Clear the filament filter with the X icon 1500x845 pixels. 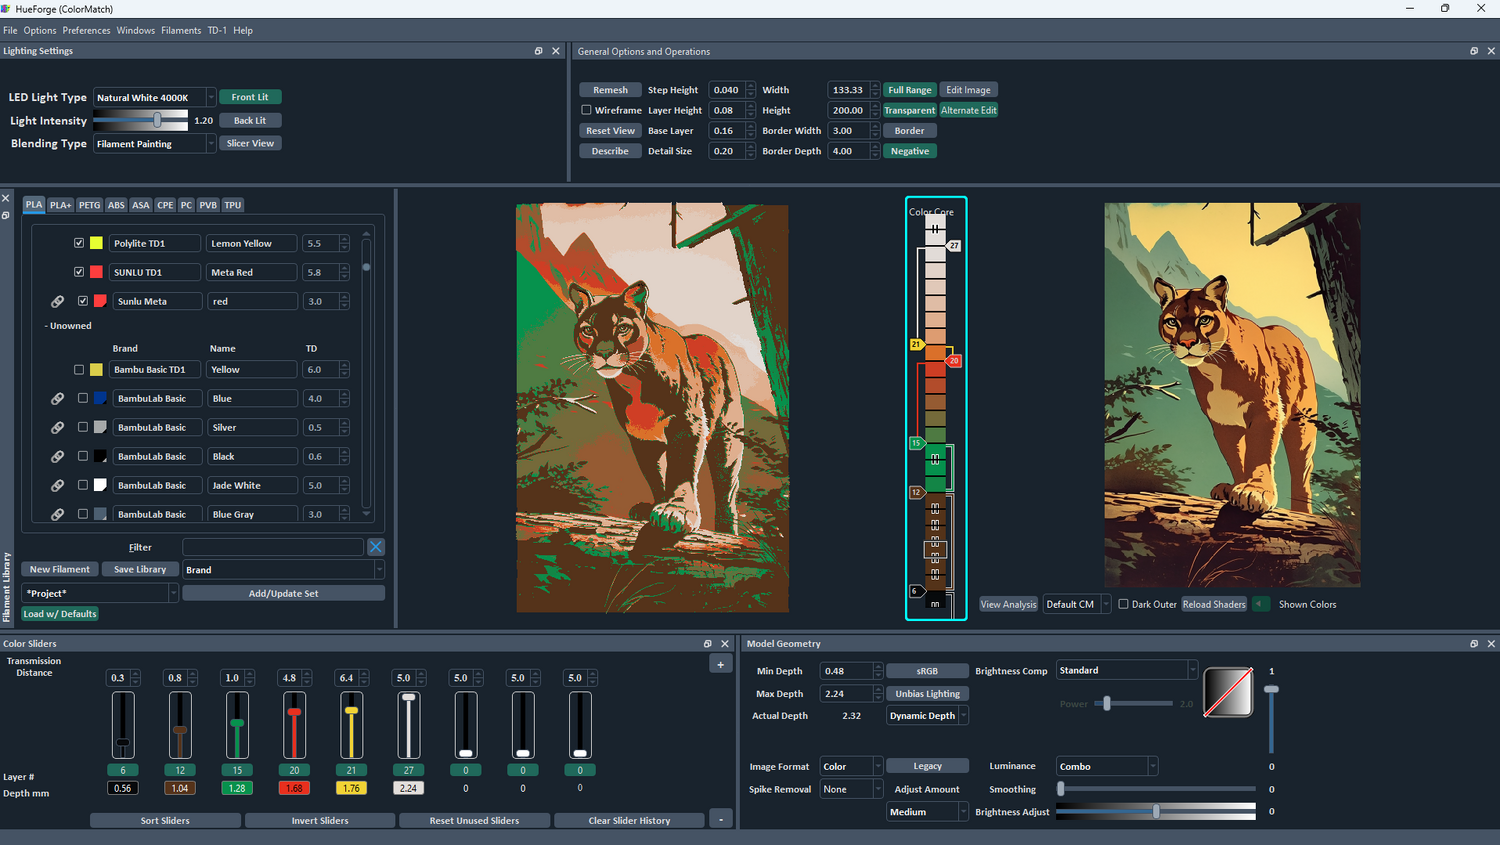tap(376, 547)
